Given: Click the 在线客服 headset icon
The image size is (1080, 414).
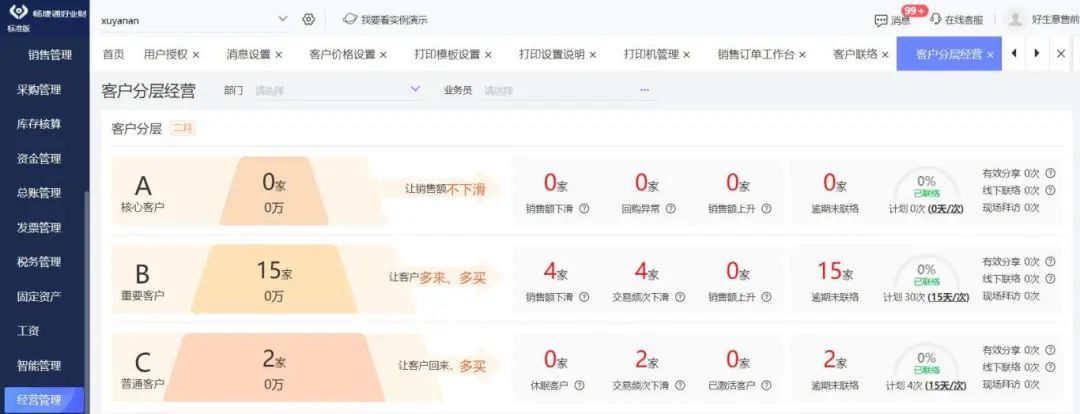Looking at the screenshot, I should (936, 20).
